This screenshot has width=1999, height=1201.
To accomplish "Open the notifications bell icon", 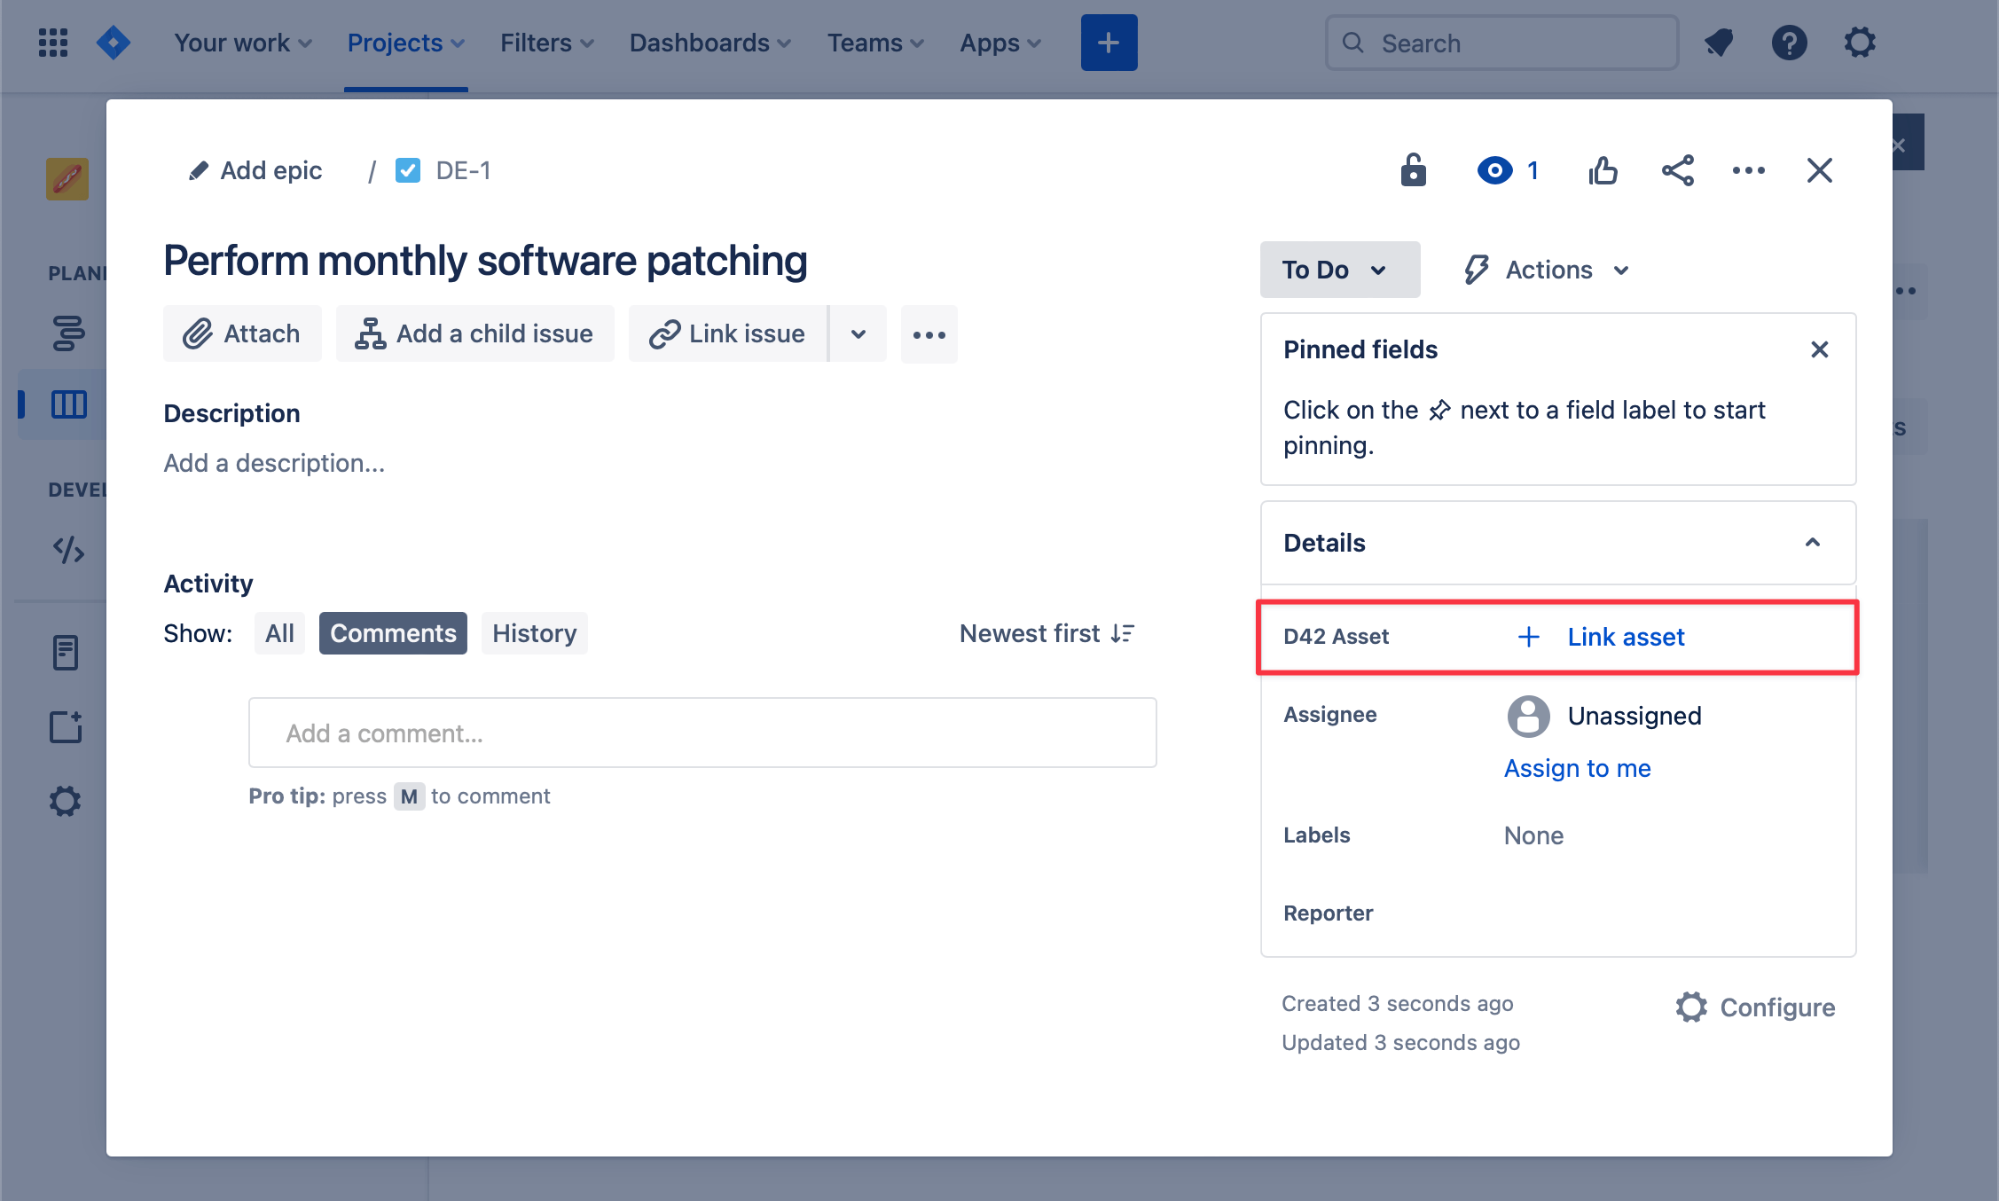I will point(1718,43).
